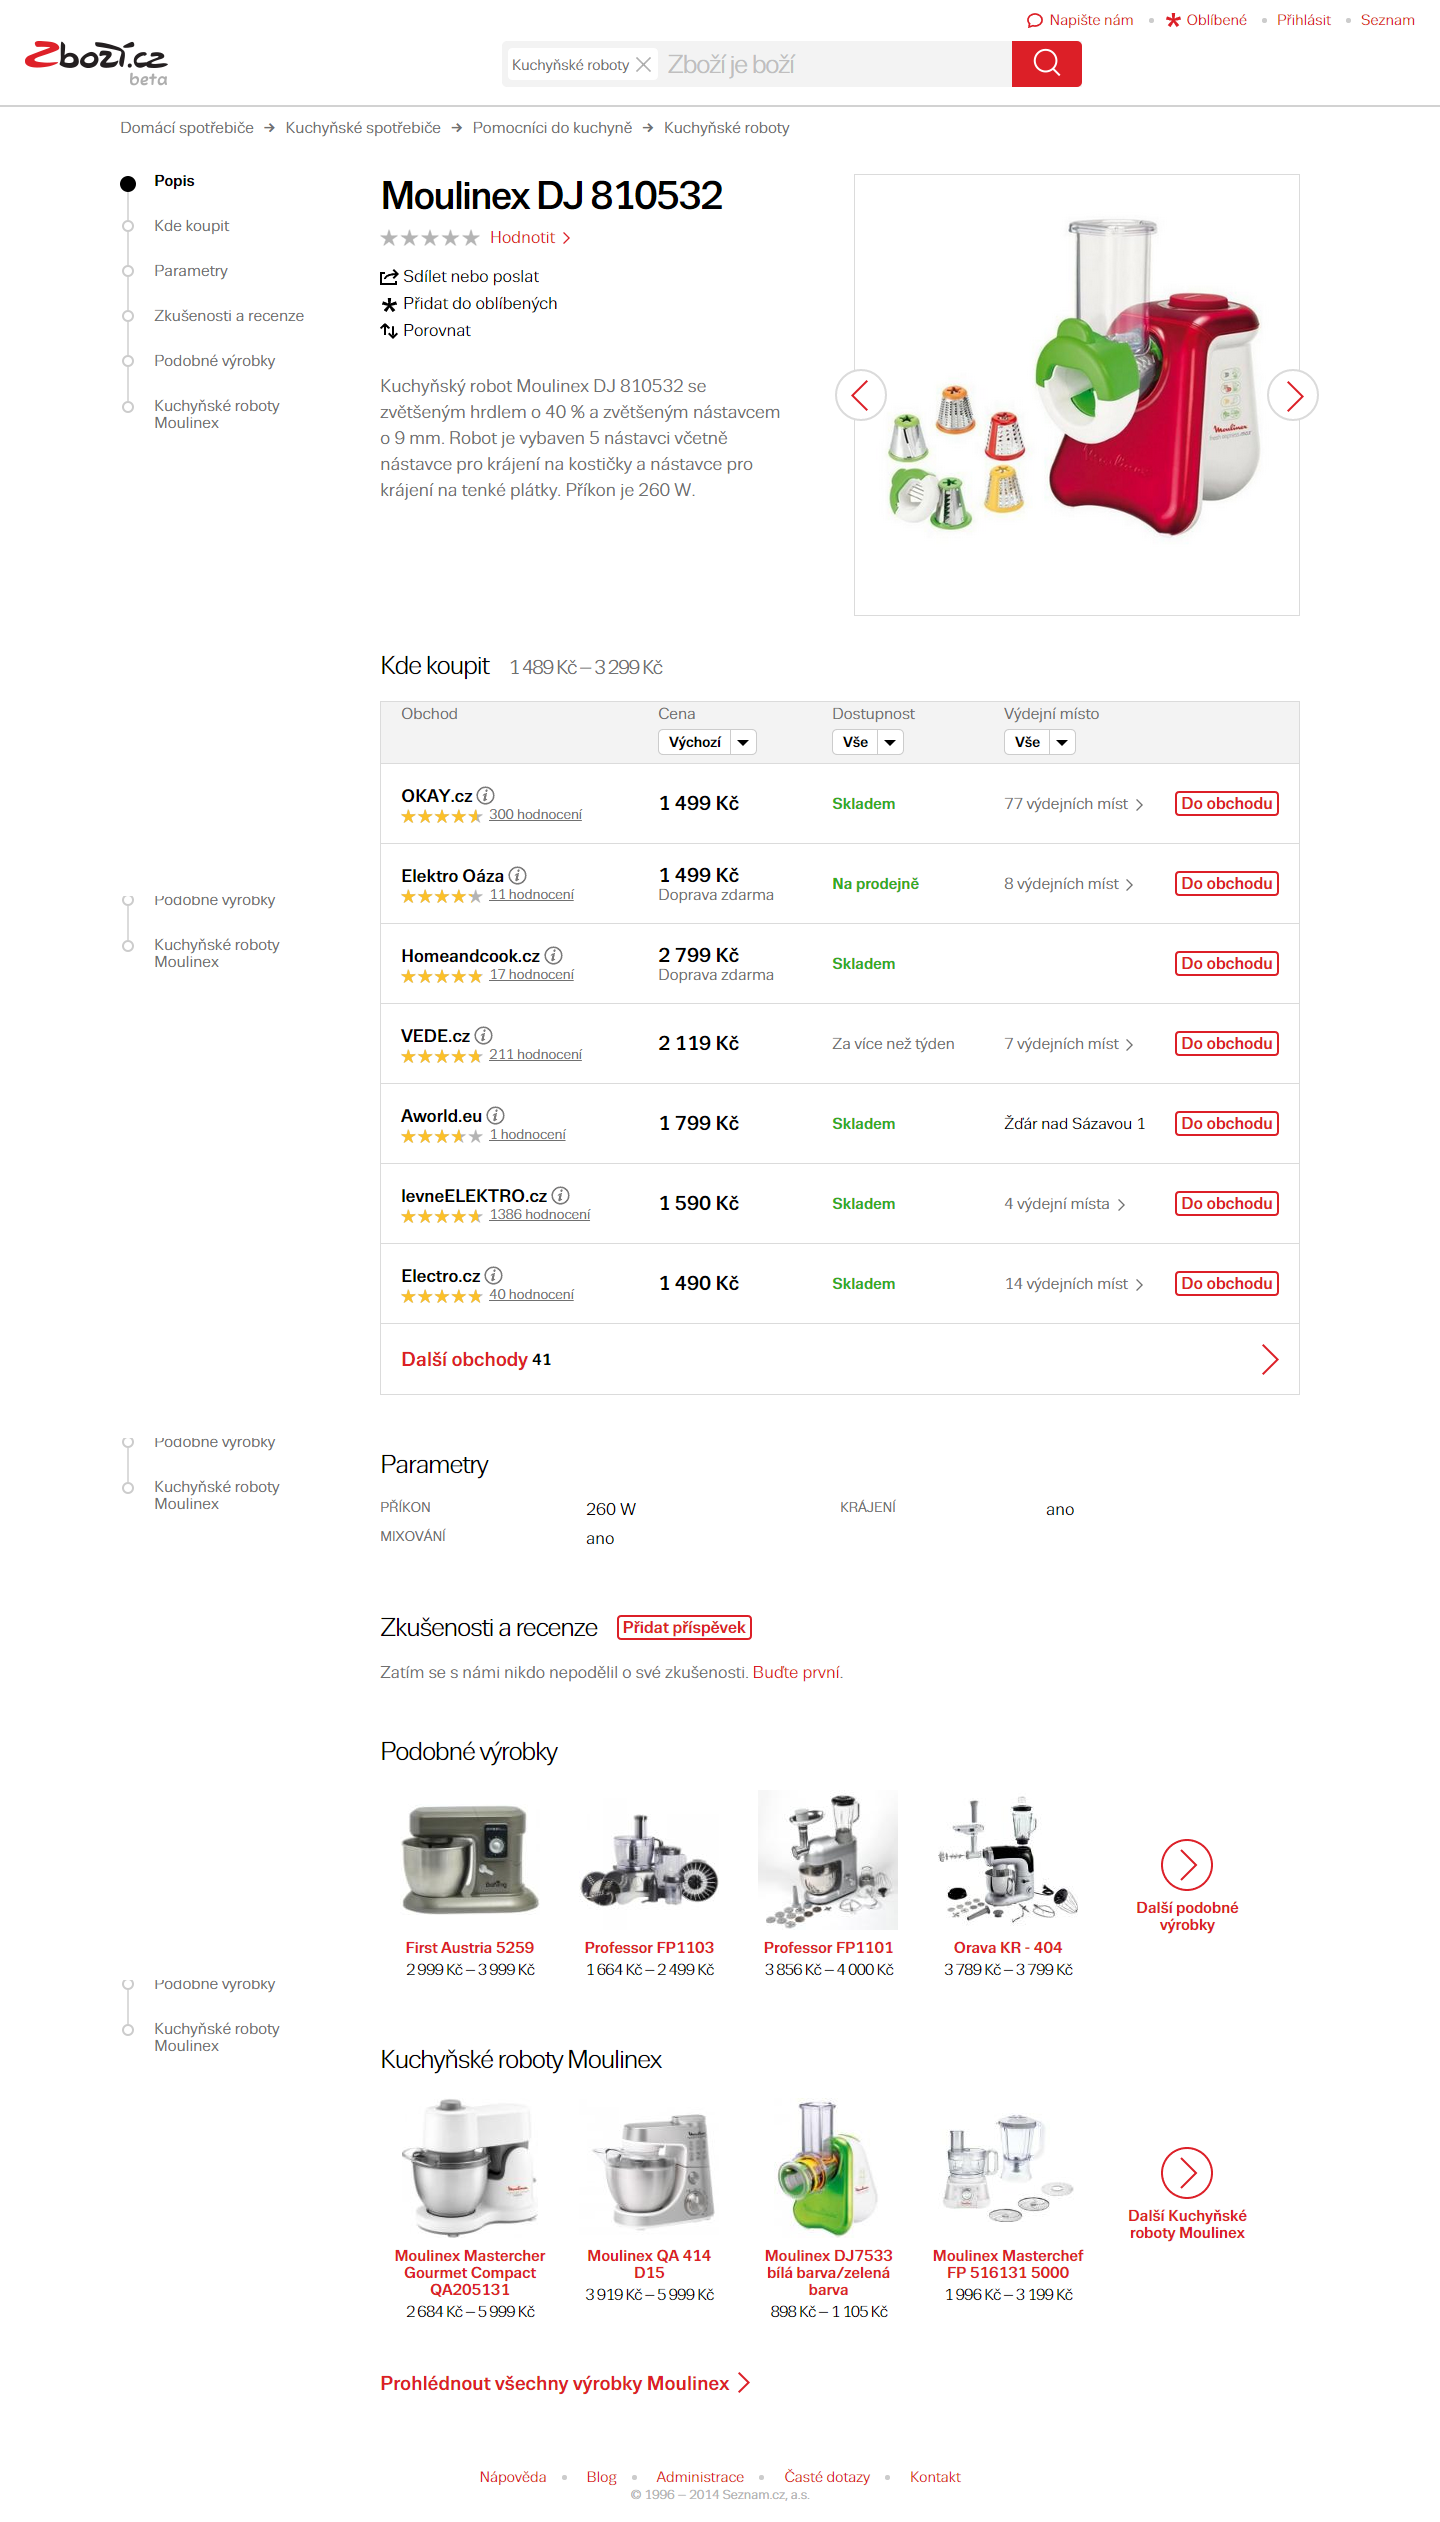Click the Nápověda footer link
The height and width of the screenshot is (2522, 1440).
(513, 2477)
